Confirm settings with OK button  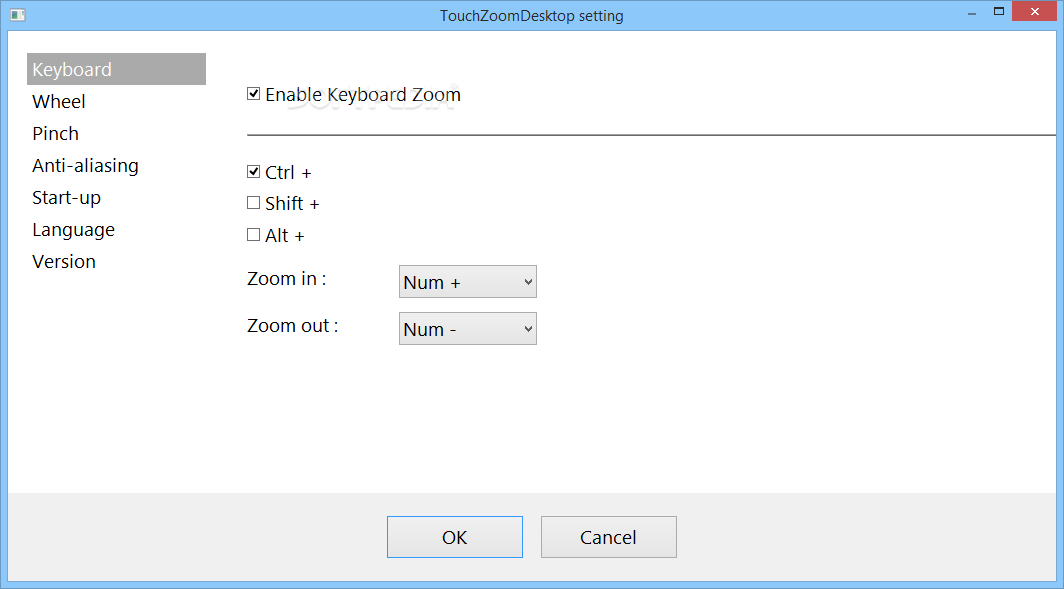[x=455, y=537]
